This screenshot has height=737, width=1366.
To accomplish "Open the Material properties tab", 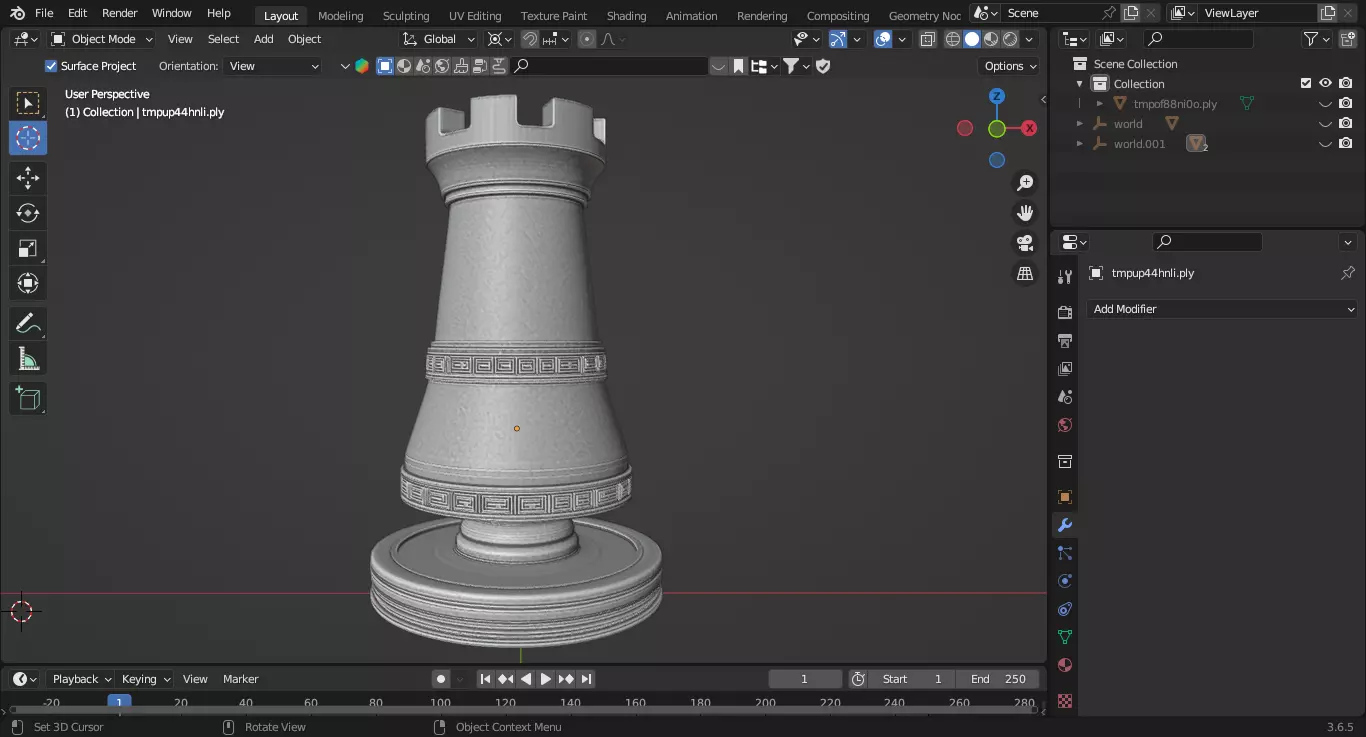I will pyautogui.click(x=1064, y=665).
